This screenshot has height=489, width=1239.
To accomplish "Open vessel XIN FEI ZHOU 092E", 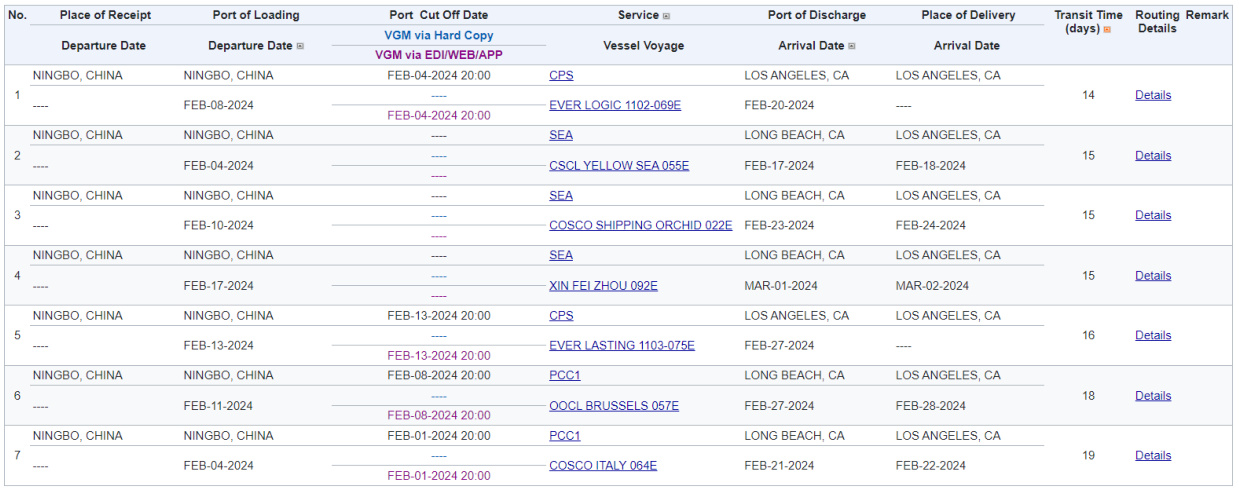I will [x=603, y=286].
